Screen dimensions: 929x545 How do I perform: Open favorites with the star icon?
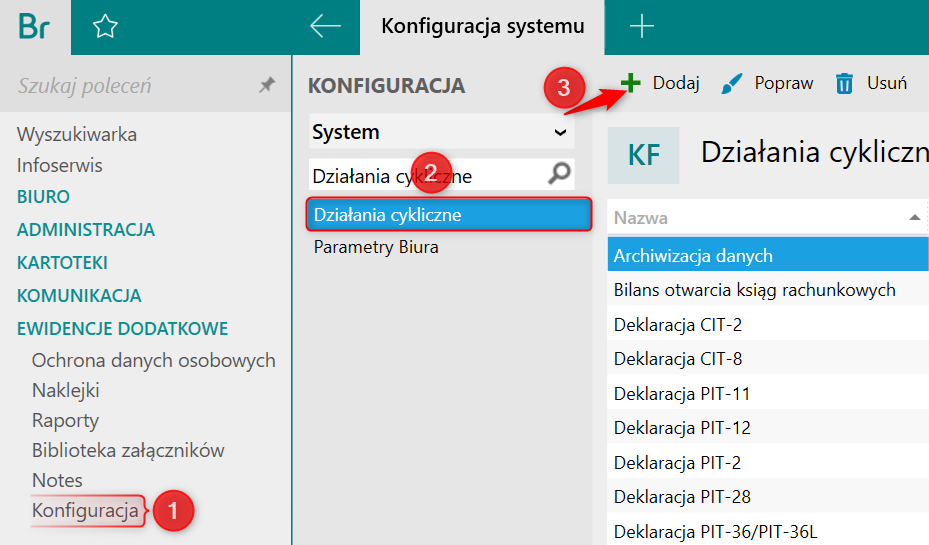pyautogui.click(x=105, y=27)
